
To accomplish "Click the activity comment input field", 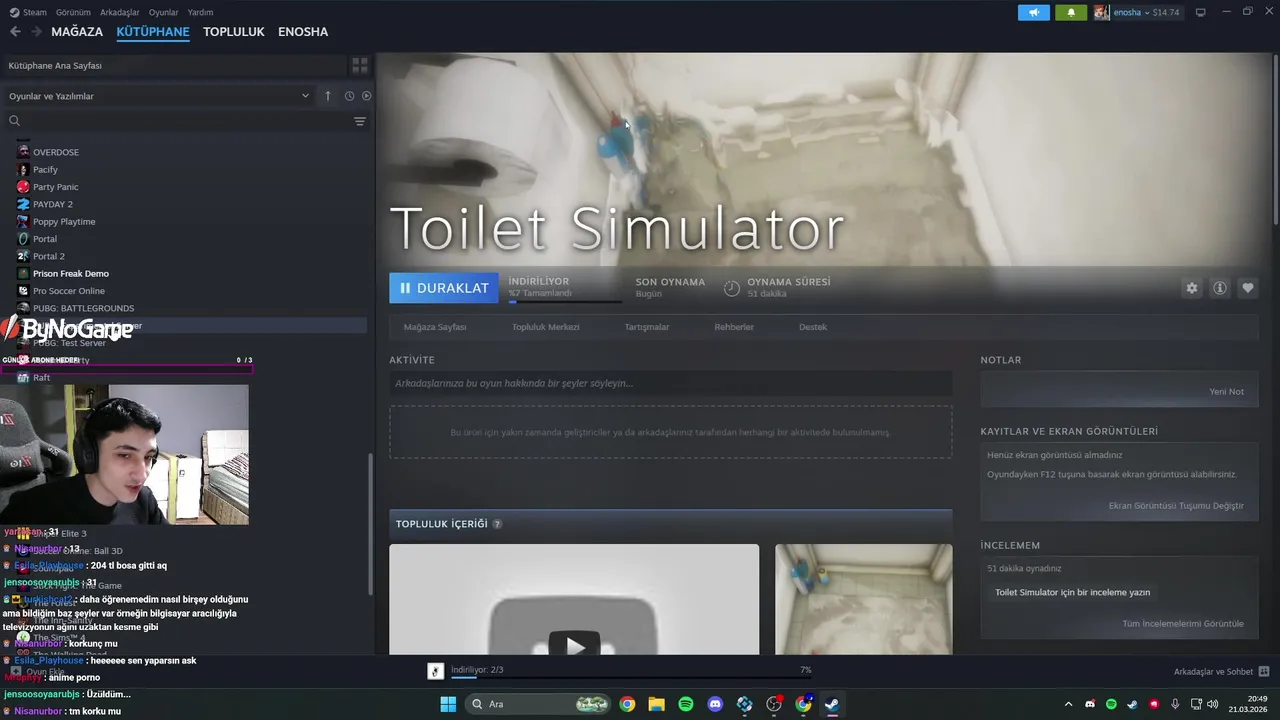I will pos(670,383).
